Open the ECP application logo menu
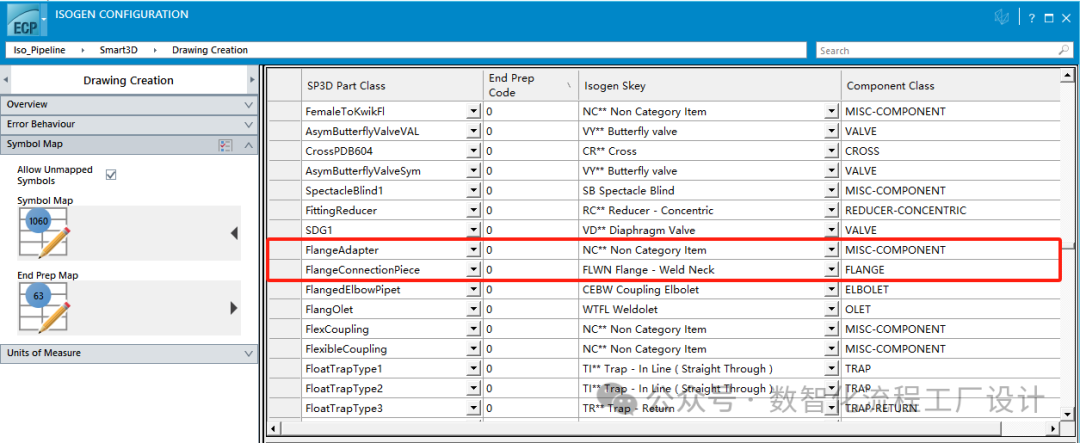 pyautogui.click(x=27, y=19)
